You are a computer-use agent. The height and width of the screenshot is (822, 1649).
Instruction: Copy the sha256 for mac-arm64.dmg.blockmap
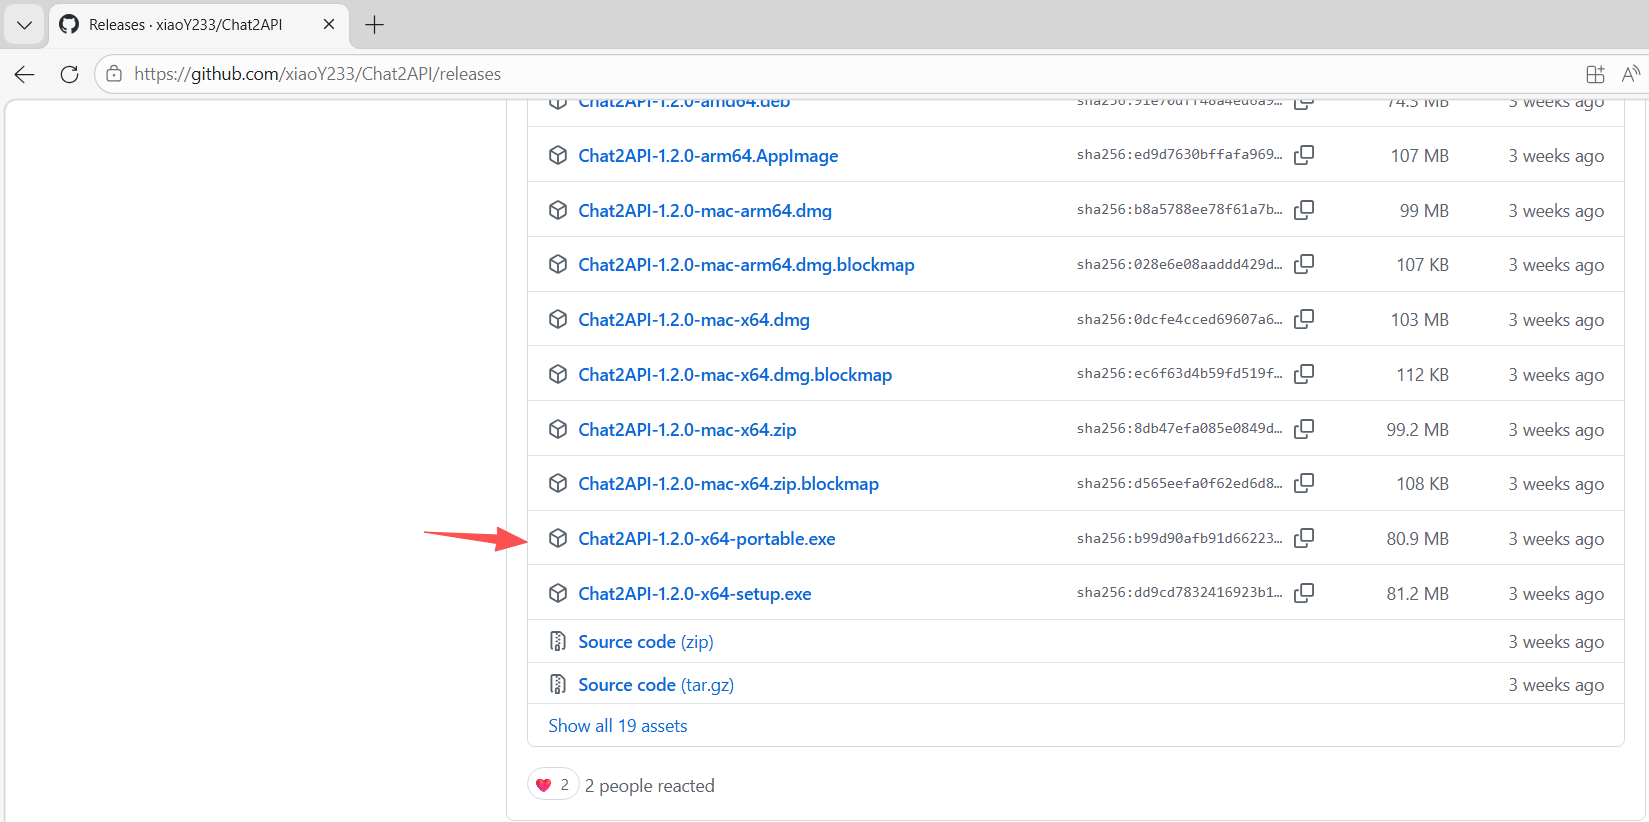tap(1304, 264)
